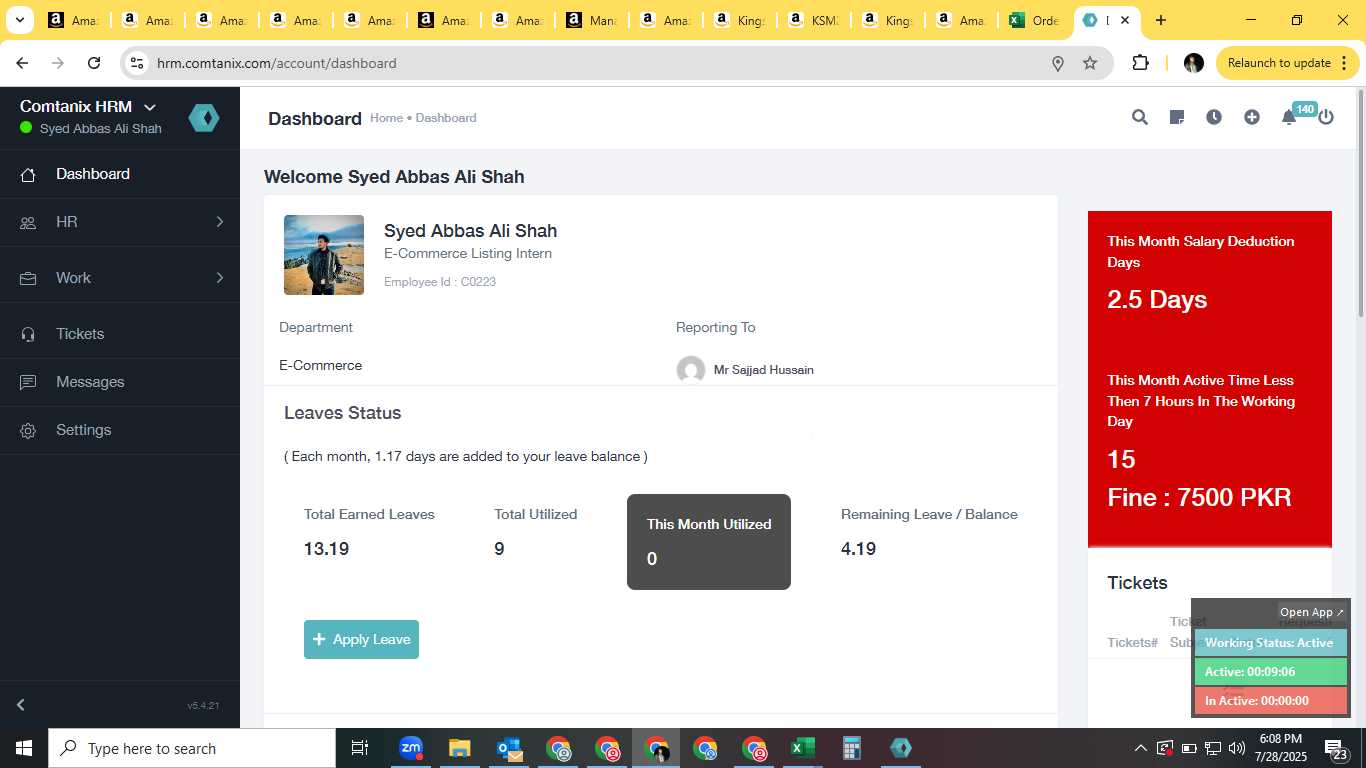The height and width of the screenshot is (768, 1366).
Task: Open Excel from the taskbar
Action: 802,748
